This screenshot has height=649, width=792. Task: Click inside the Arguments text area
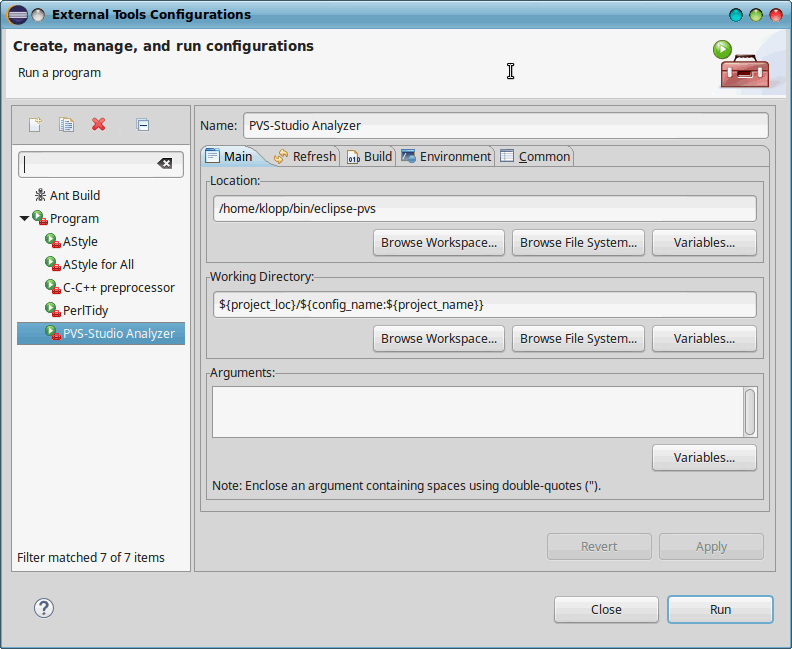(x=477, y=412)
